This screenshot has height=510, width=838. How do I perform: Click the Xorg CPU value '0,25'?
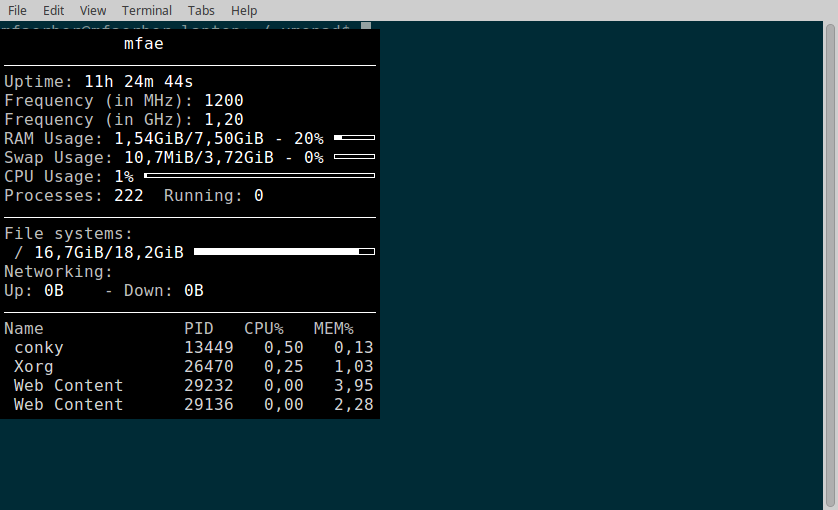tap(284, 367)
